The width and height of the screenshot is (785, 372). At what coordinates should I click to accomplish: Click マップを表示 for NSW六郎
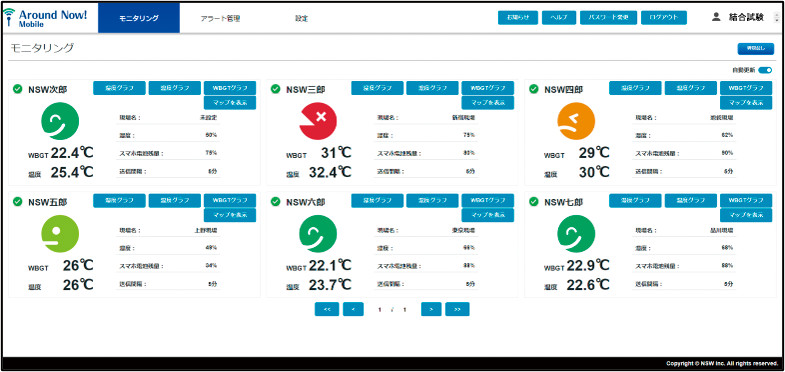(x=488, y=215)
